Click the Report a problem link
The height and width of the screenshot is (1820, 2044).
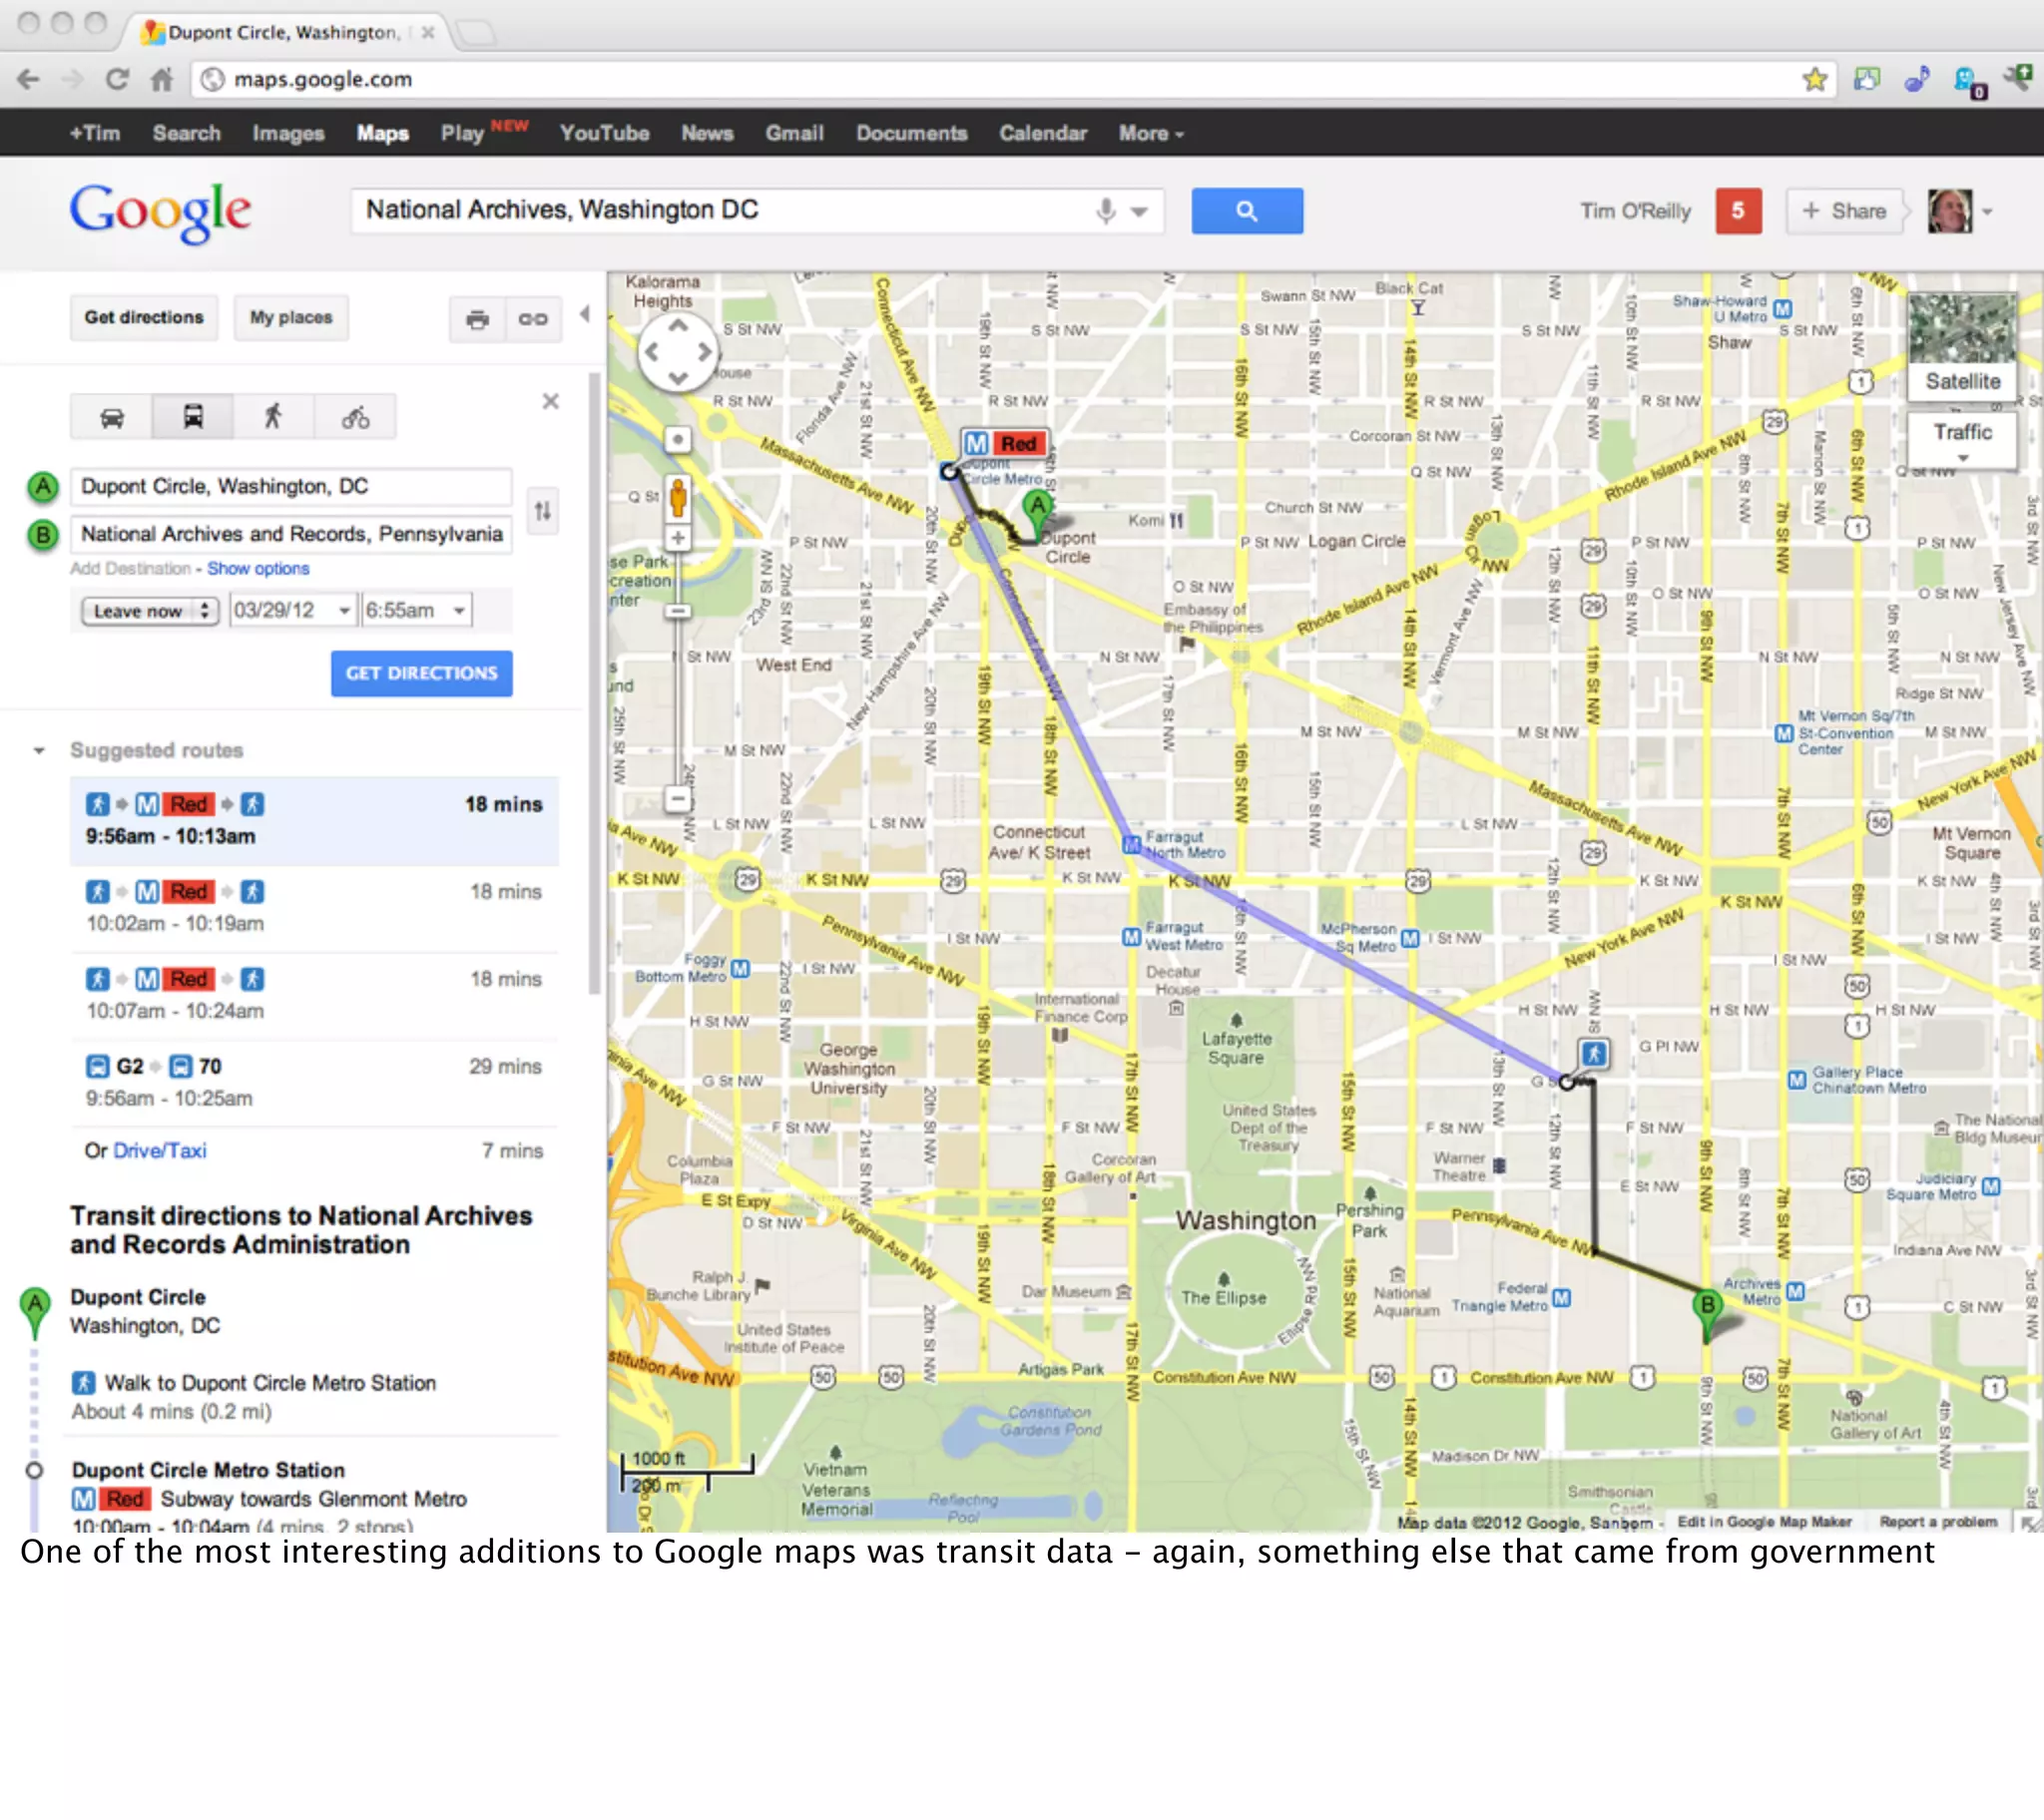[1938, 1521]
